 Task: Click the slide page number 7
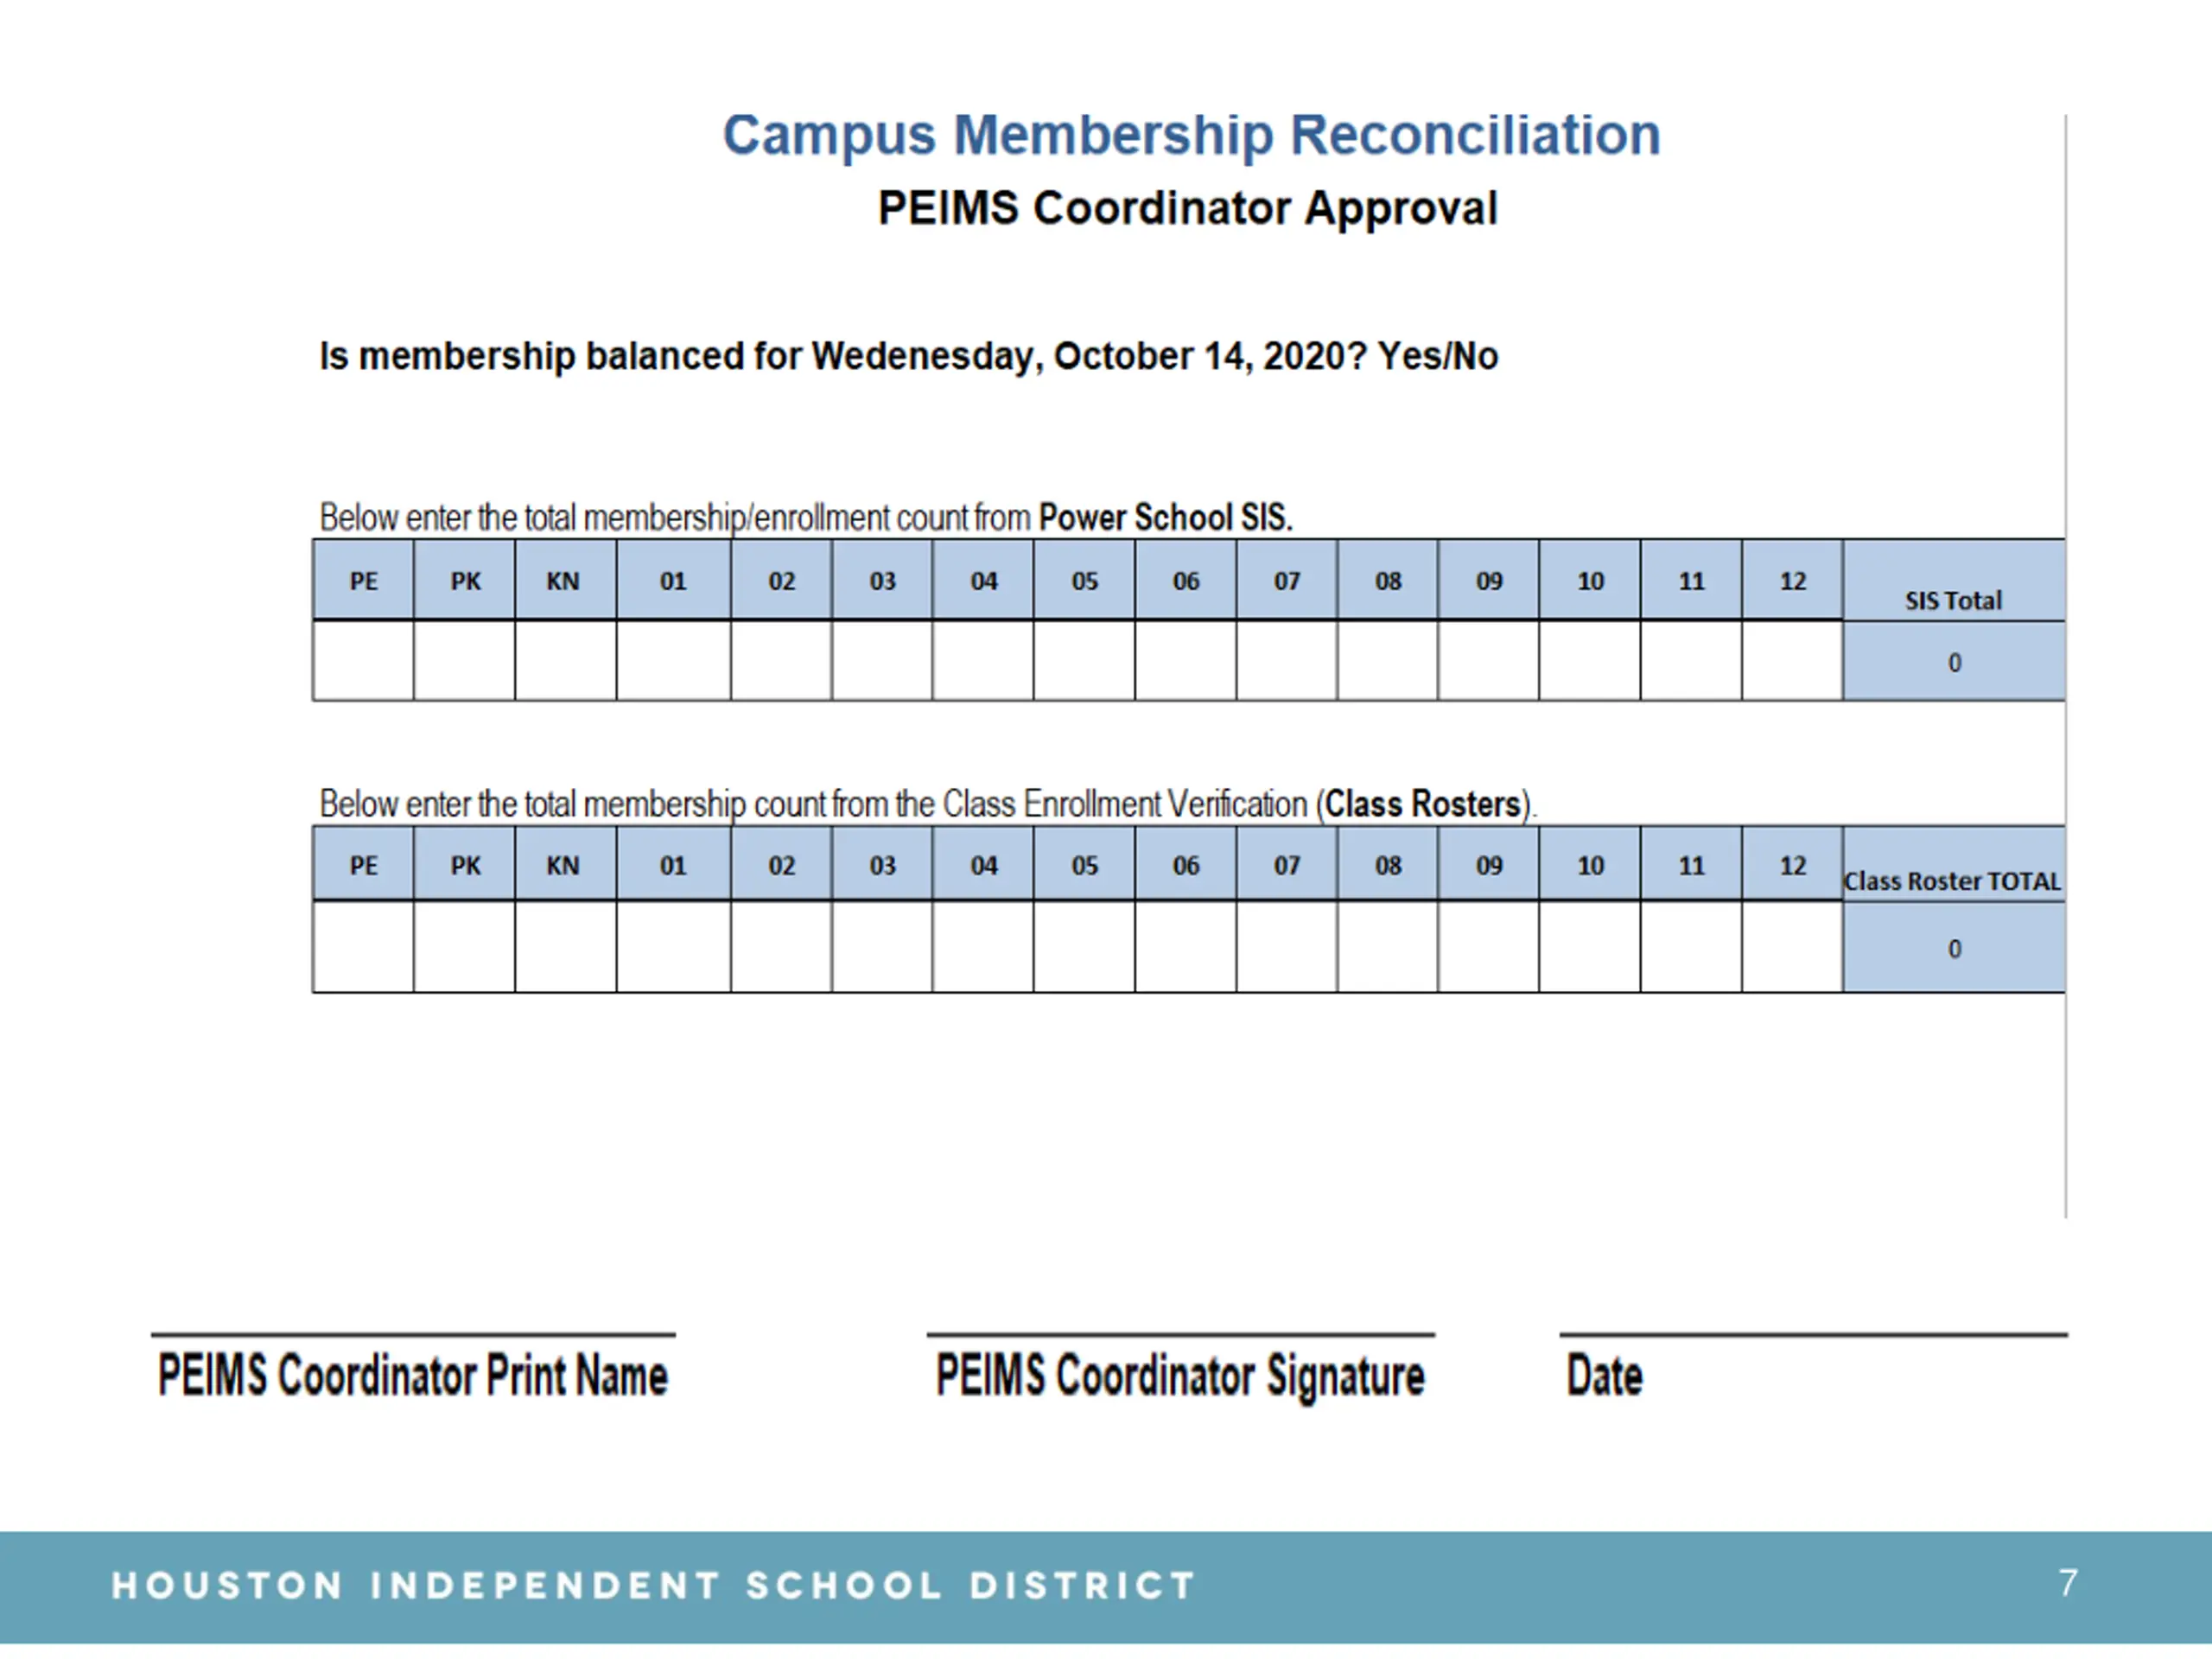click(2068, 1583)
